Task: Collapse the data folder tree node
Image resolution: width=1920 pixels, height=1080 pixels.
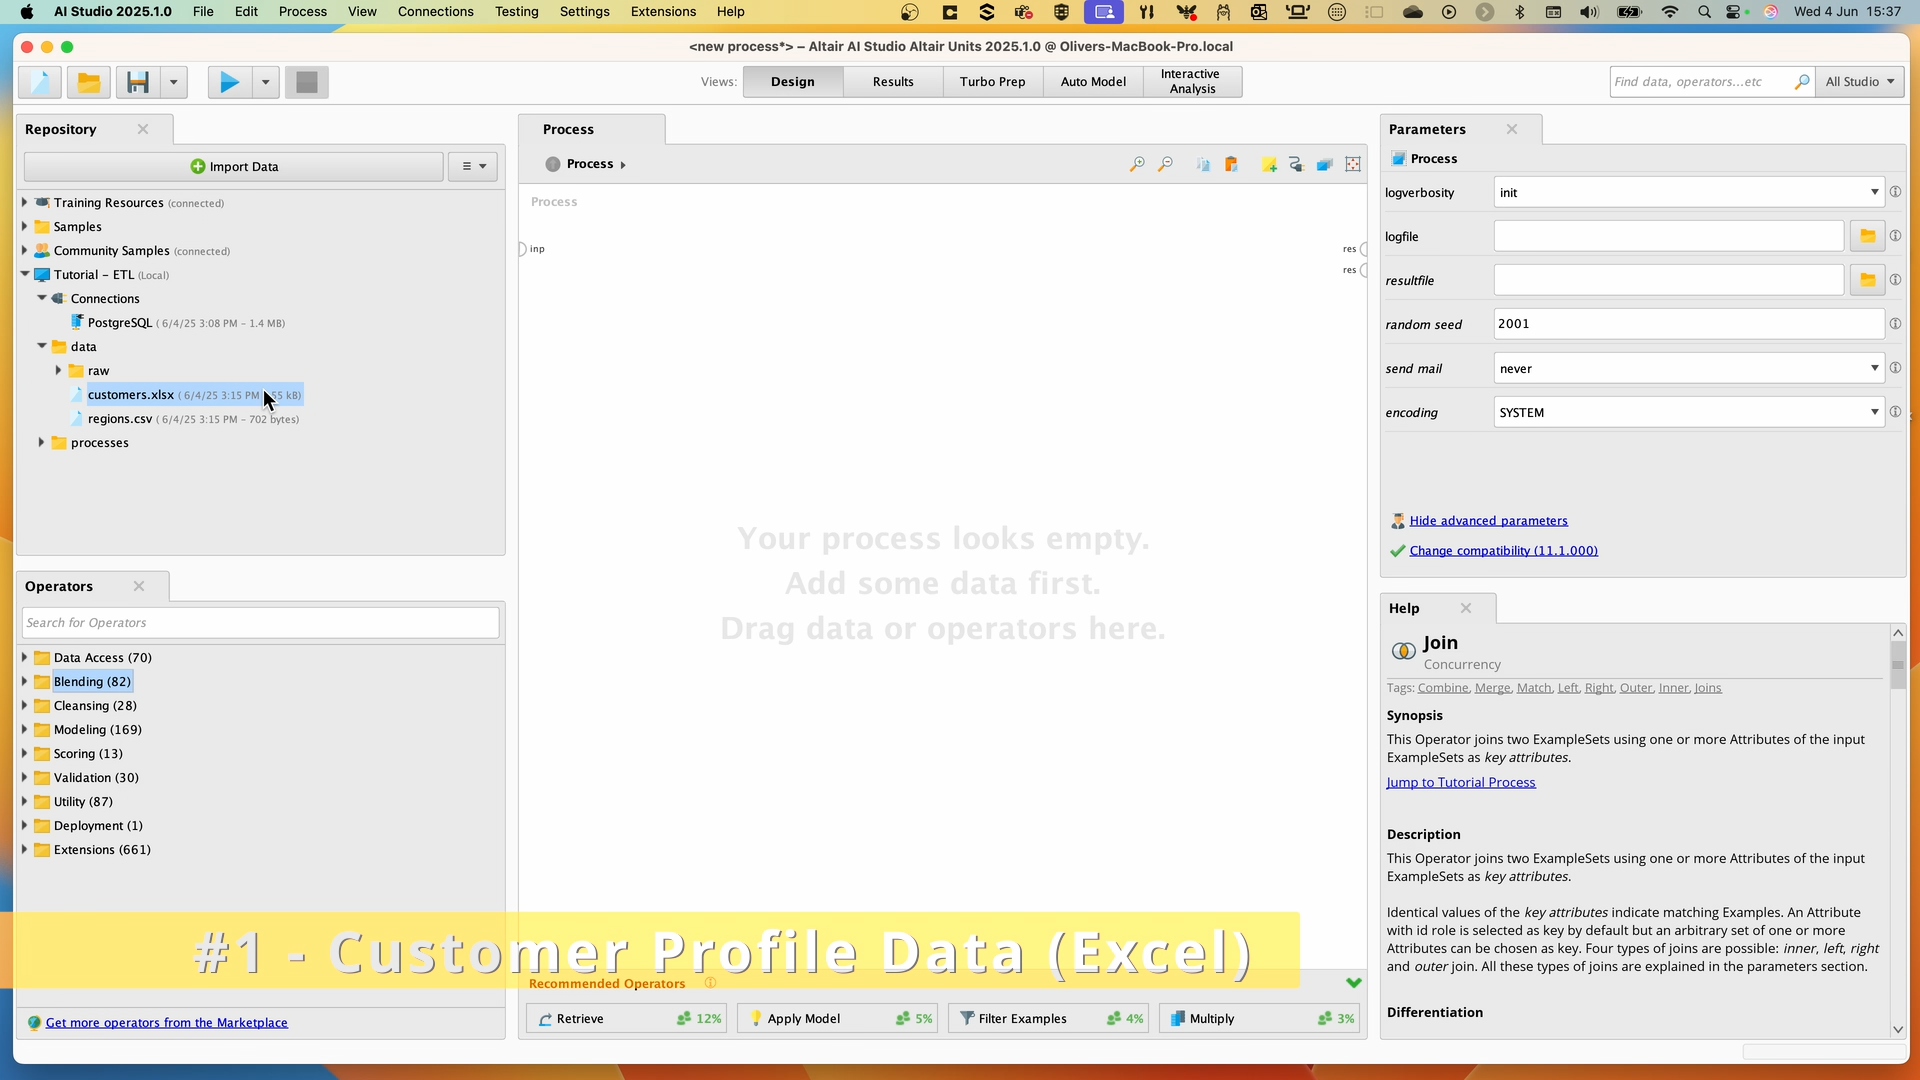Action: point(41,346)
